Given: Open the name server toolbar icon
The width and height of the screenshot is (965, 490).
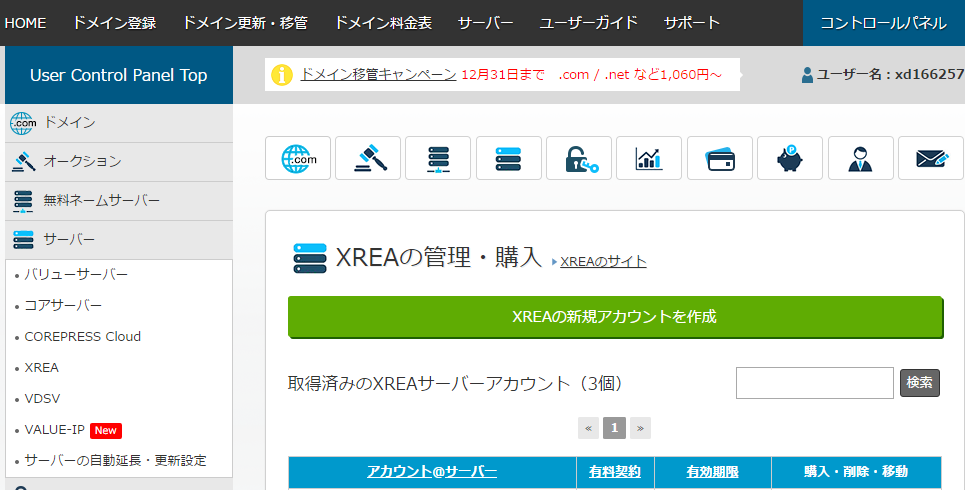Looking at the screenshot, I should point(438,158).
